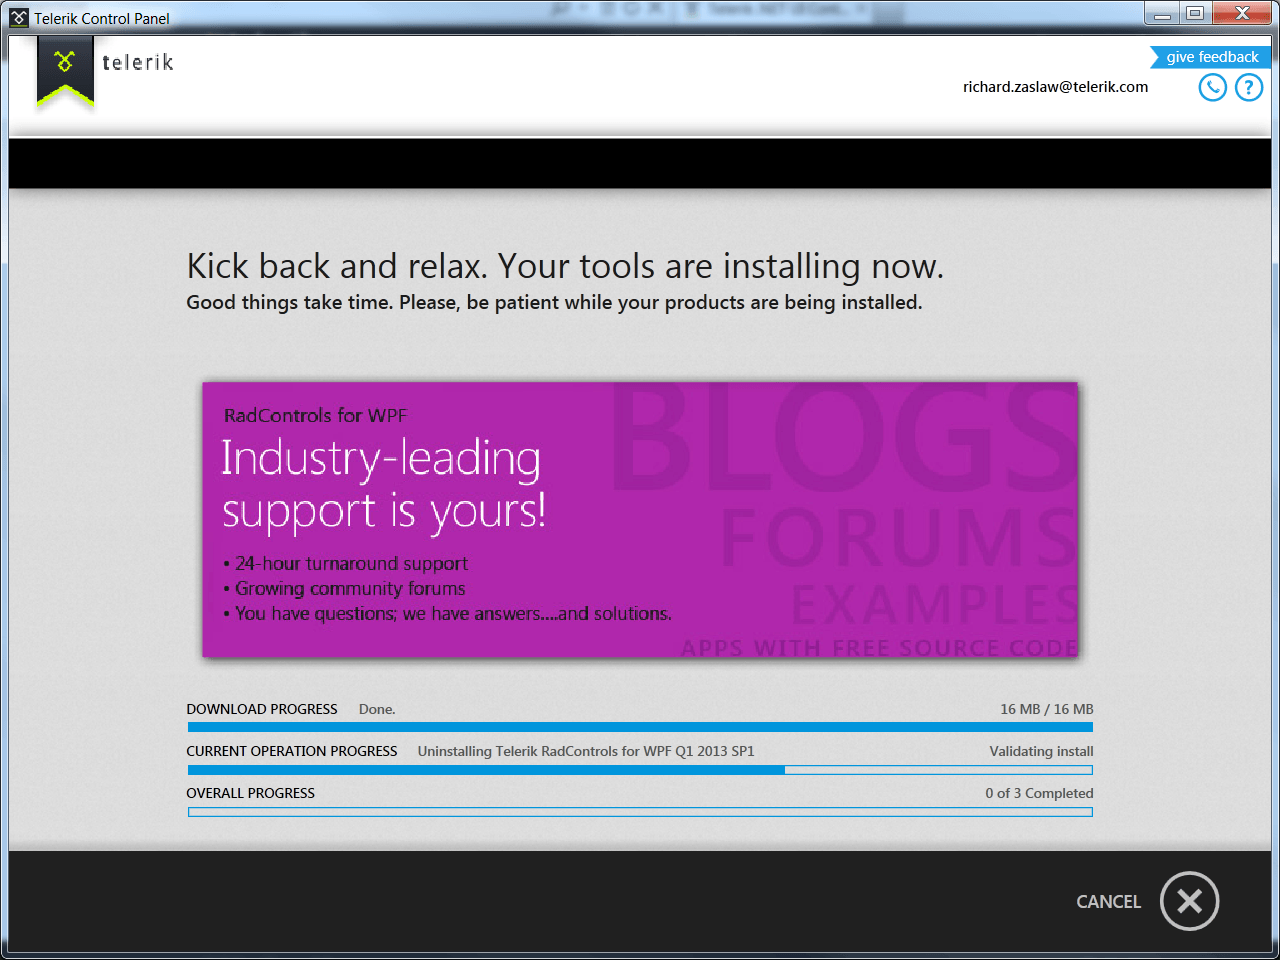Click the Telerik Control Panel title bar icon
Viewport: 1280px width, 960px height.
(19, 18)
